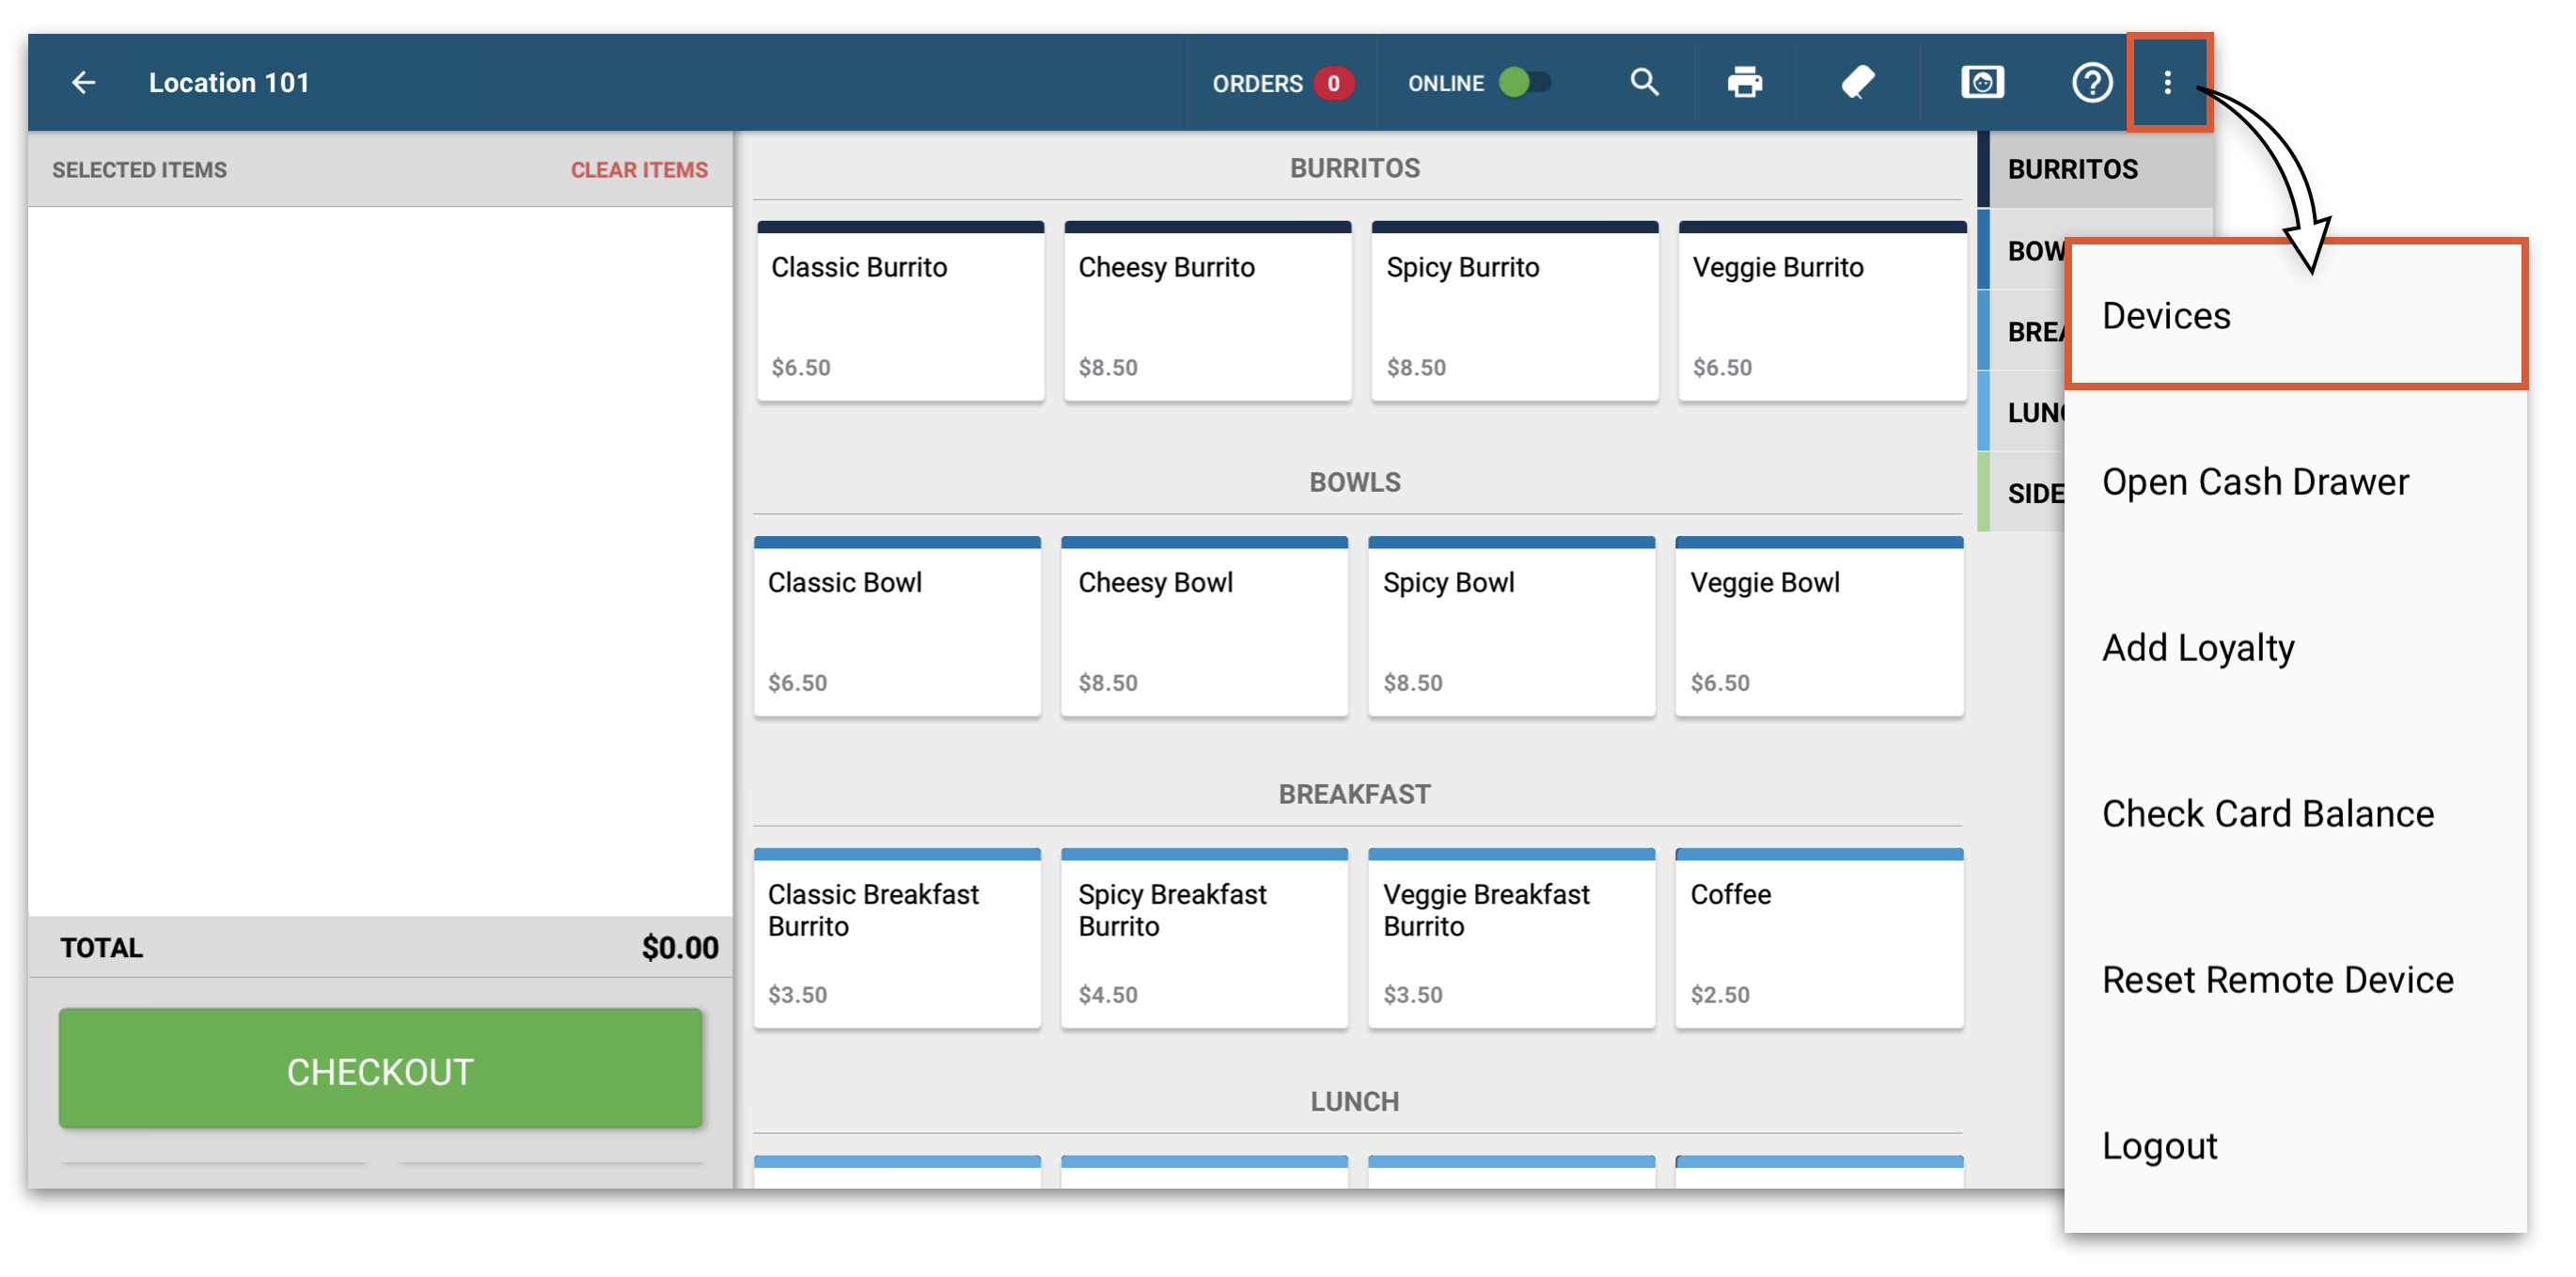Click the orders count badge
Image resolution: width=2576 pixels, height=1277 pixels.
1333,83
